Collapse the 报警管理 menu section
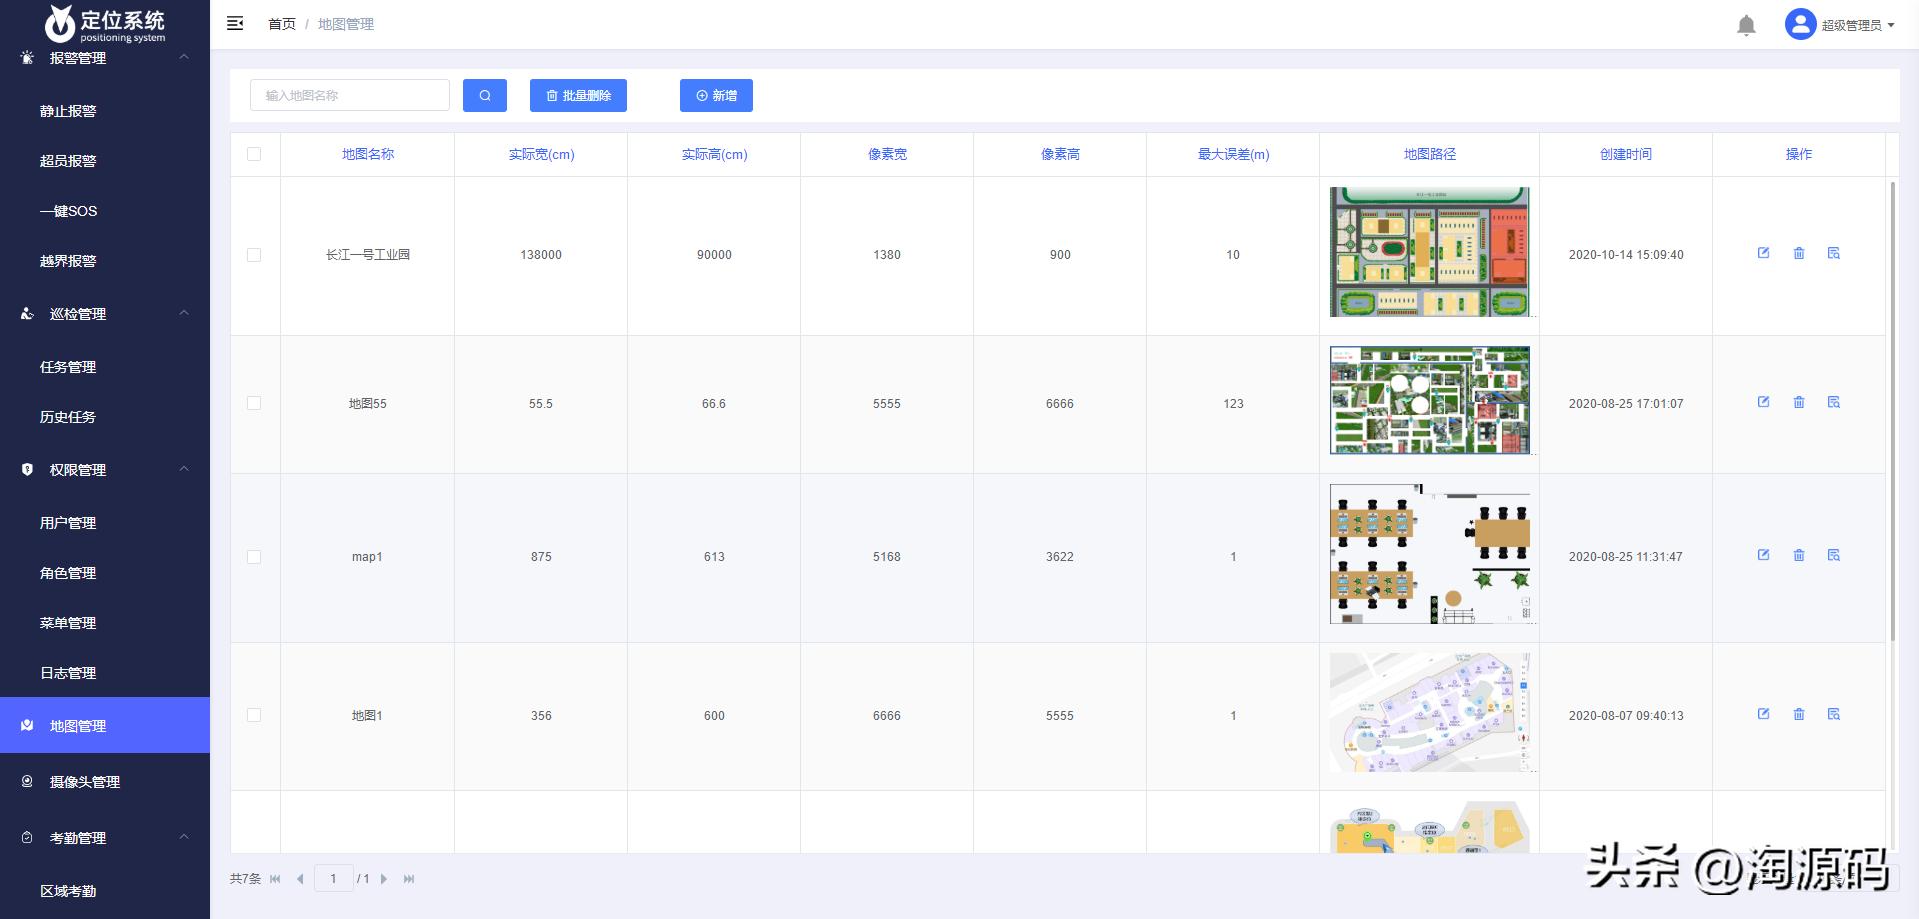 tap(183, 57)
